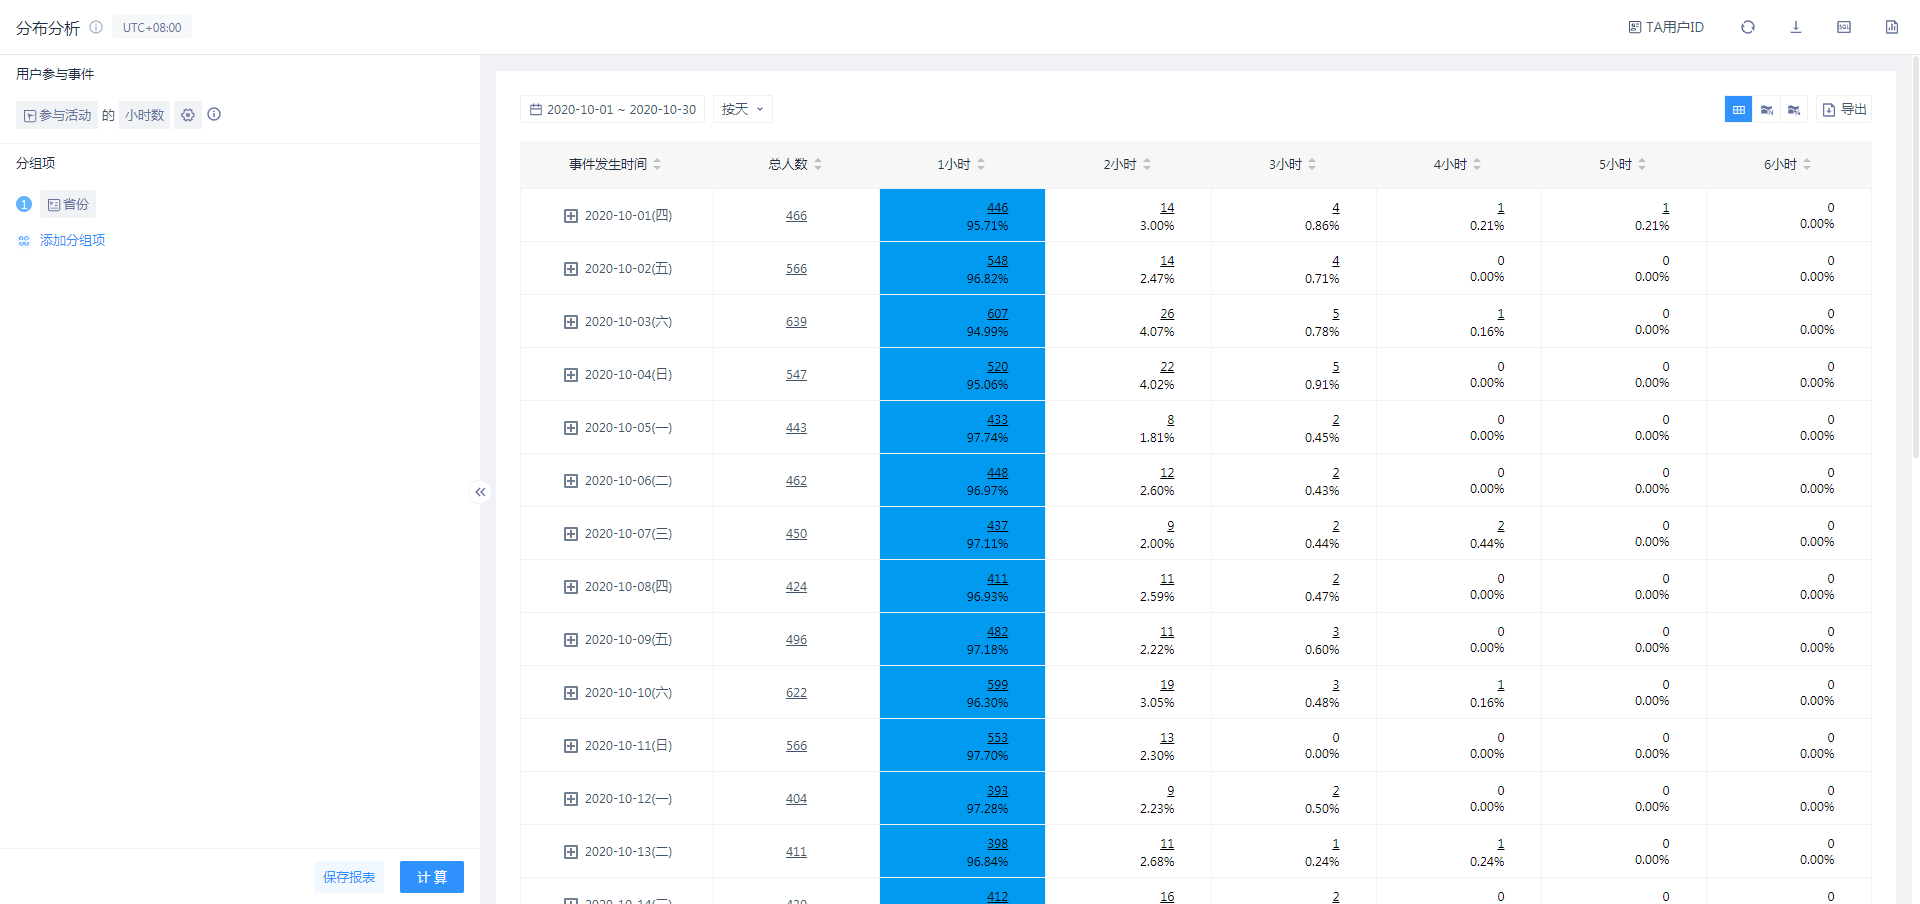Open the TA用户ID selector
Screen dimensions: 1920x904
(1666, 27)
